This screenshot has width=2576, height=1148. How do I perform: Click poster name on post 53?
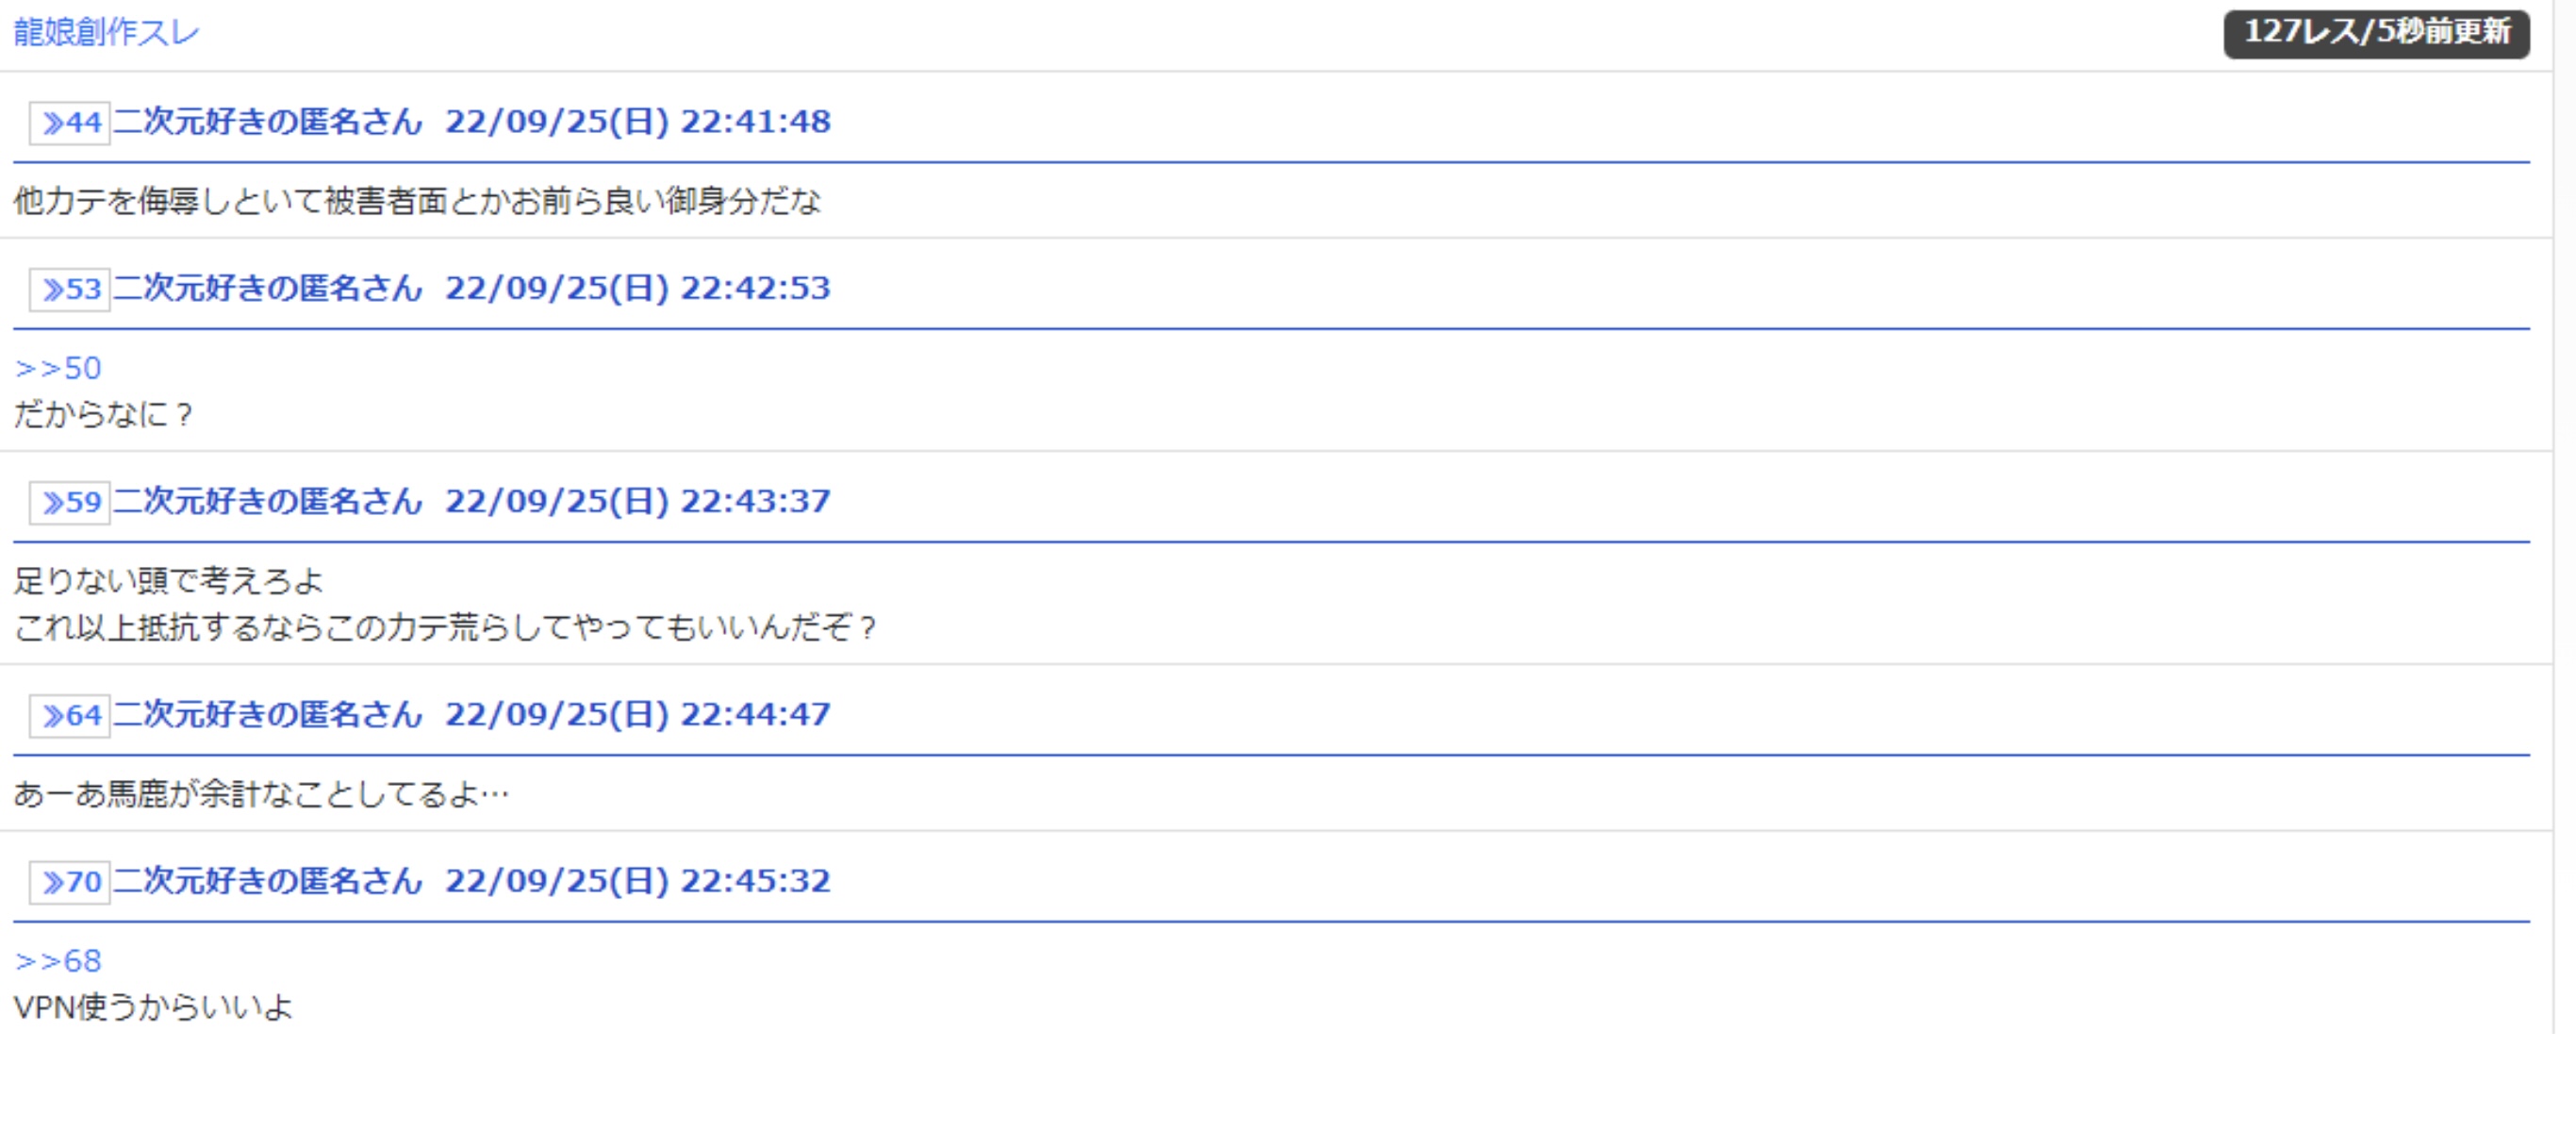click(267, 289)
